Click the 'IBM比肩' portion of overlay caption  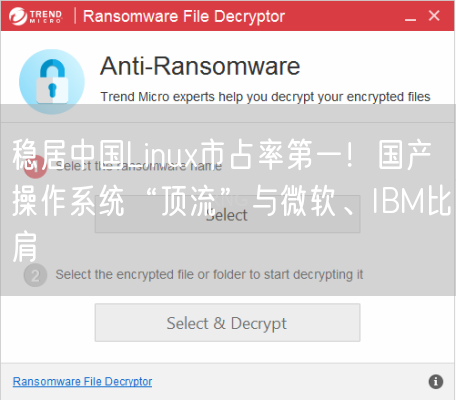click(x=411, y=201)
